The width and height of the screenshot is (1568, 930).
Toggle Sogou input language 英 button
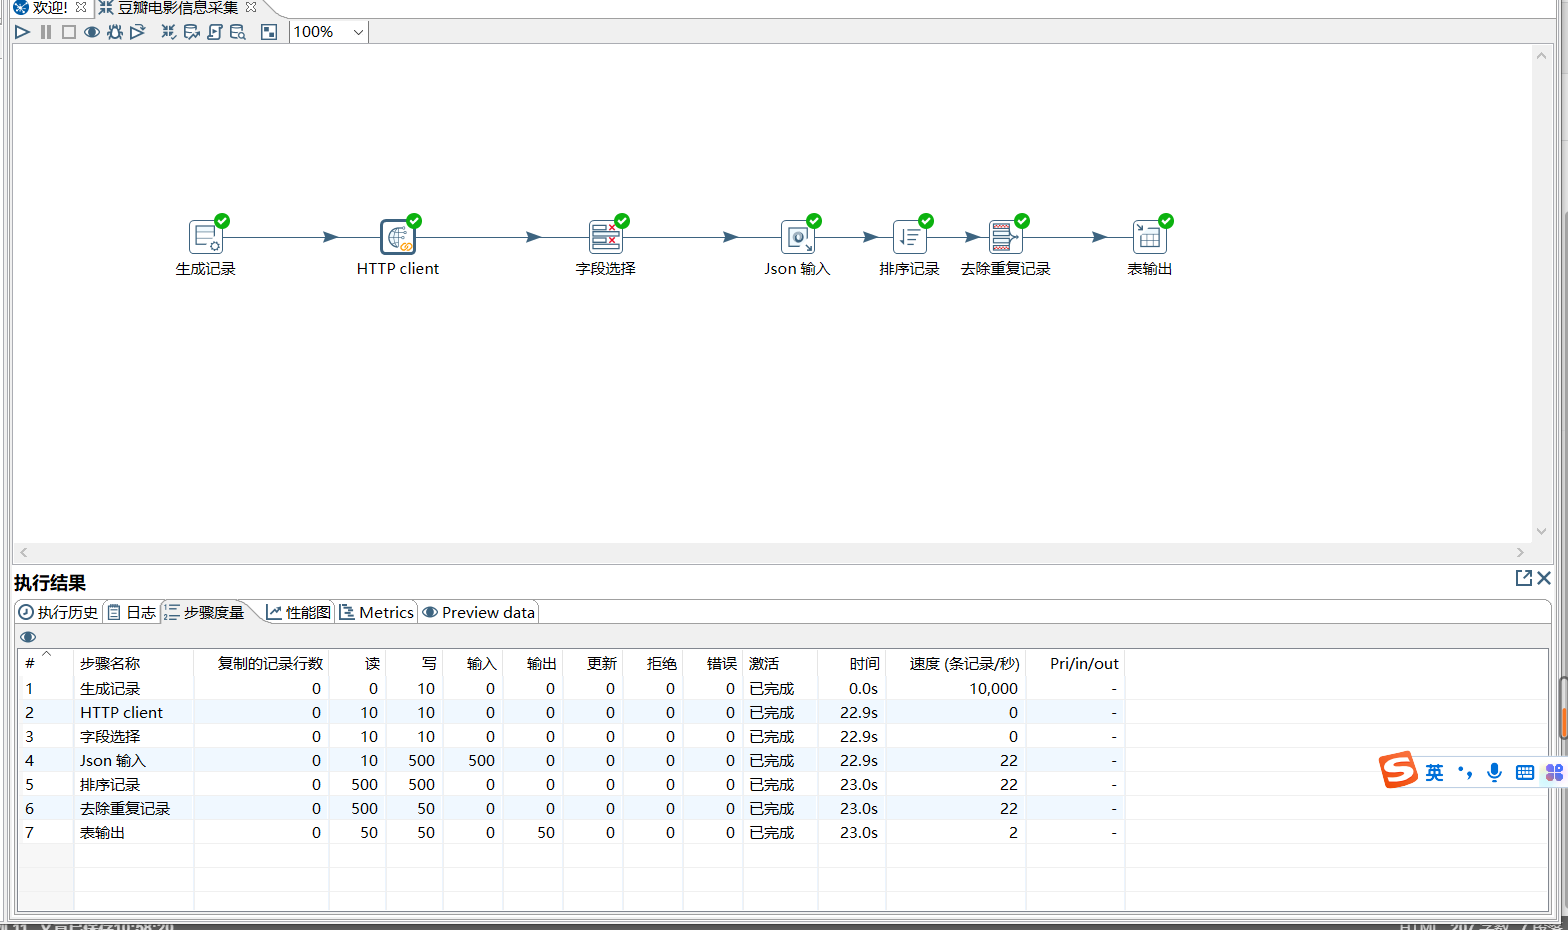1434,772
